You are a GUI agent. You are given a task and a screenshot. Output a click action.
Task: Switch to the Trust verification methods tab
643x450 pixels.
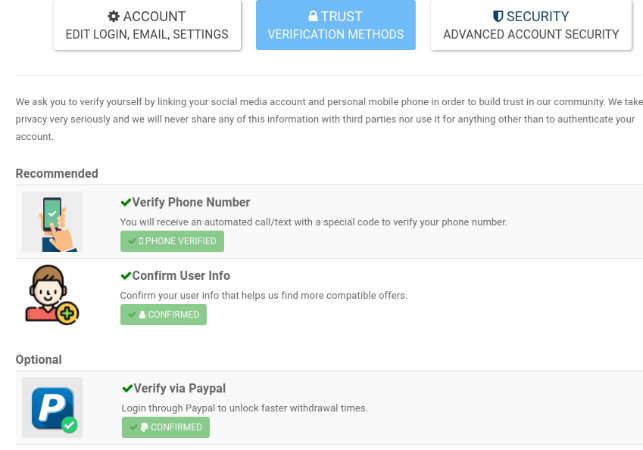coord(335,25)
